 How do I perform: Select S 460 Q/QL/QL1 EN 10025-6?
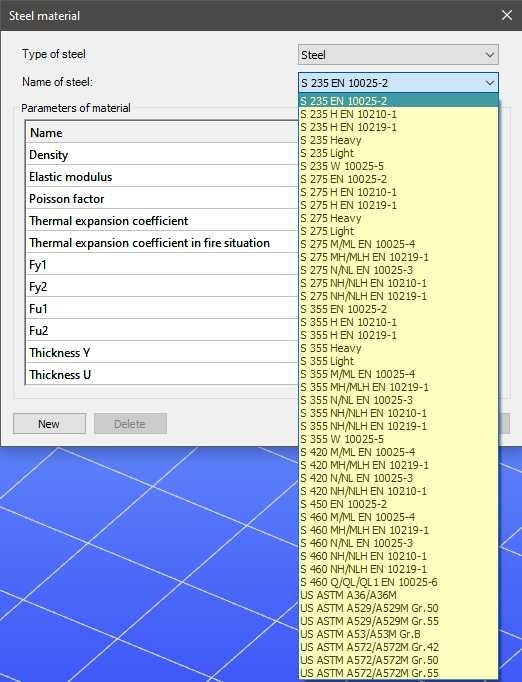398,582
